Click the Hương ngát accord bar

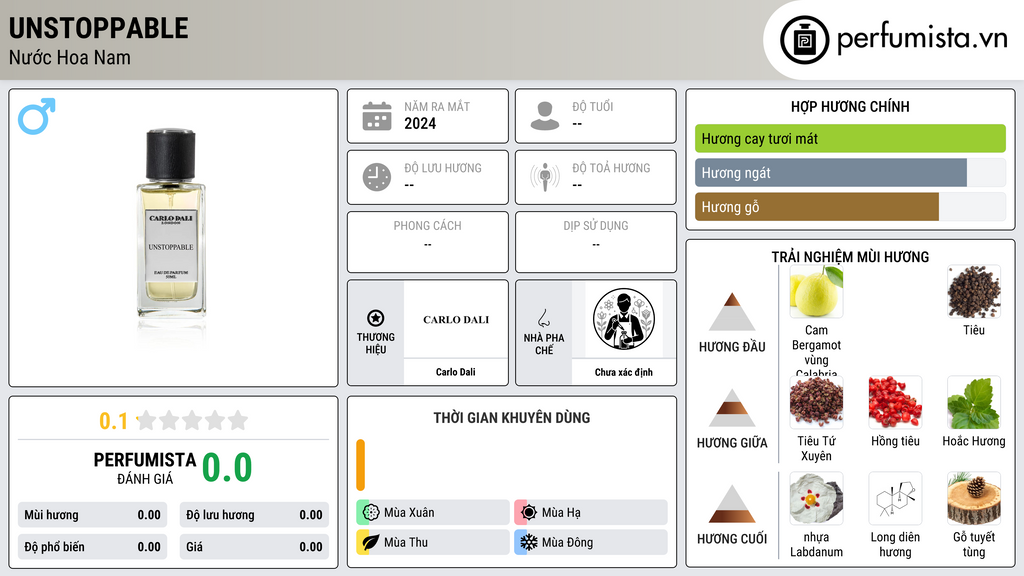[850, 173]
